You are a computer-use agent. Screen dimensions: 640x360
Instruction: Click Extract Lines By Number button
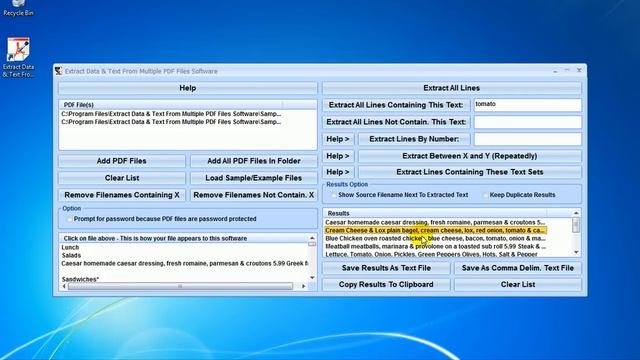point(414,139)
